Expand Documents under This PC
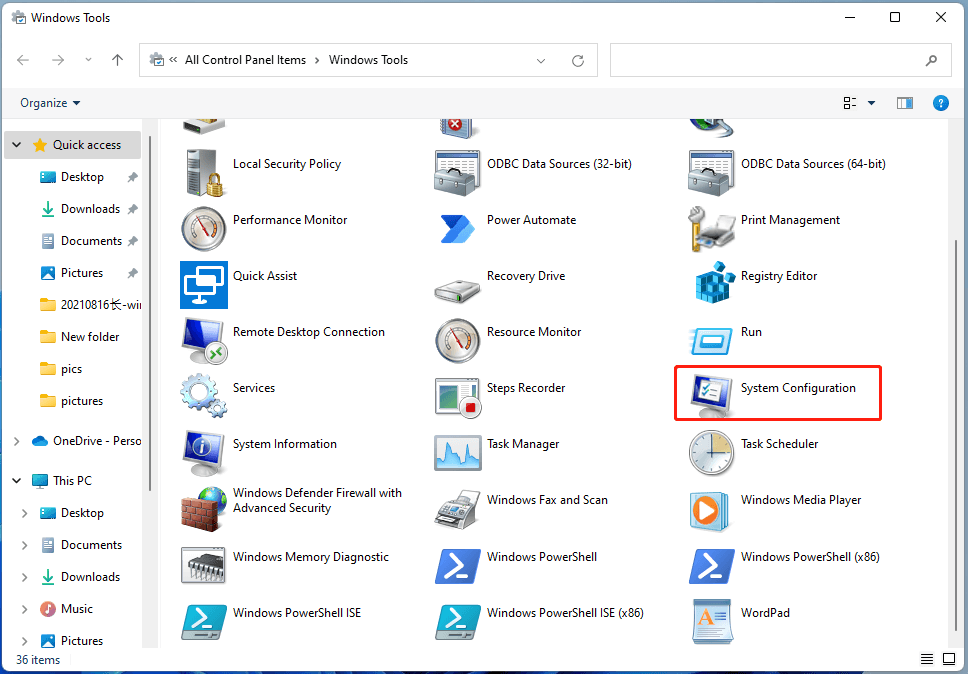The width and height of the screenshot is (968, 674). point(25,545)
